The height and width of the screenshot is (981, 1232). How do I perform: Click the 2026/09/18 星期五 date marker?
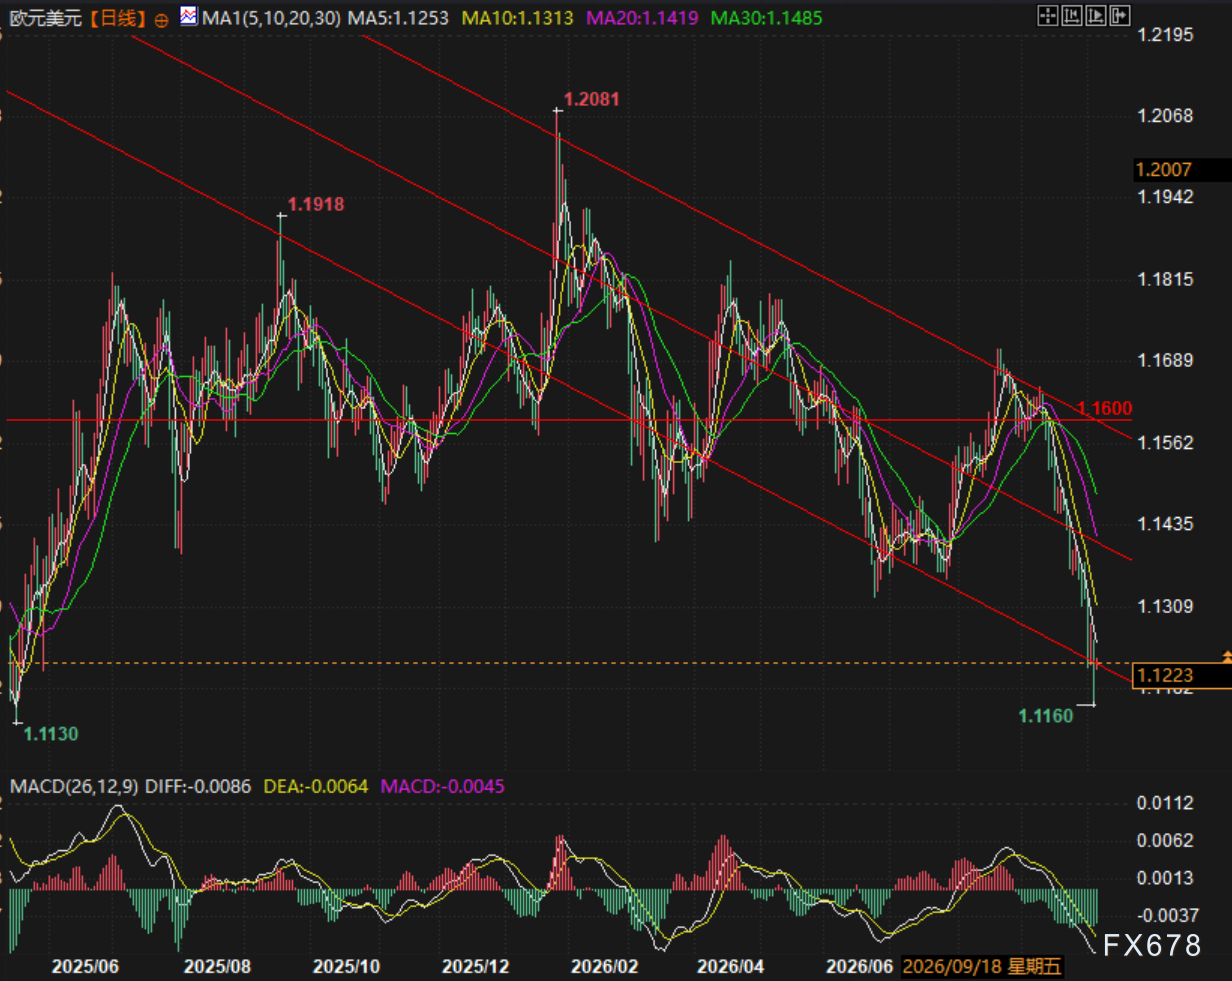click(x=984, y=967)
